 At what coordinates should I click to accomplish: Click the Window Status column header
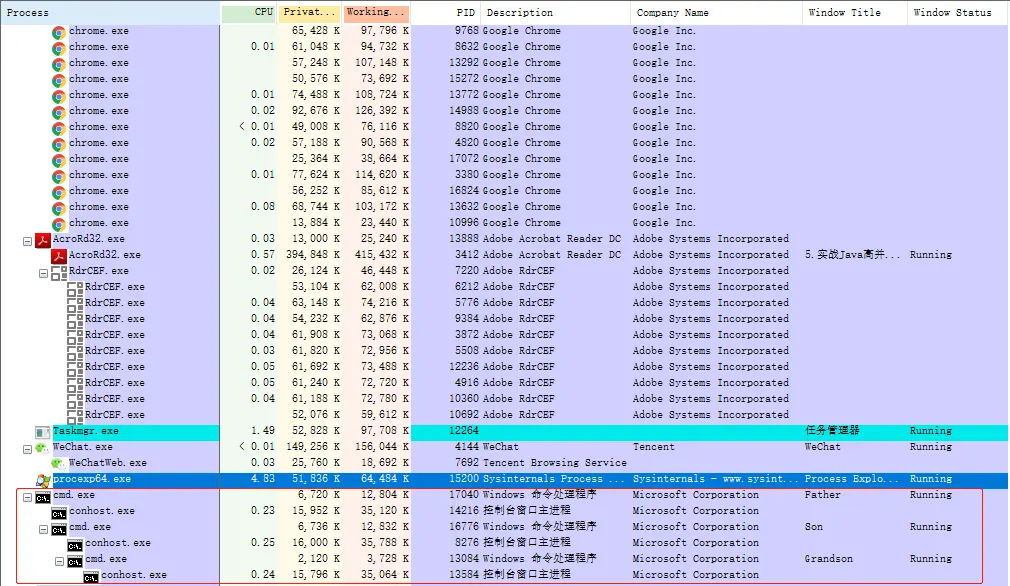click(x=958, y=12)
